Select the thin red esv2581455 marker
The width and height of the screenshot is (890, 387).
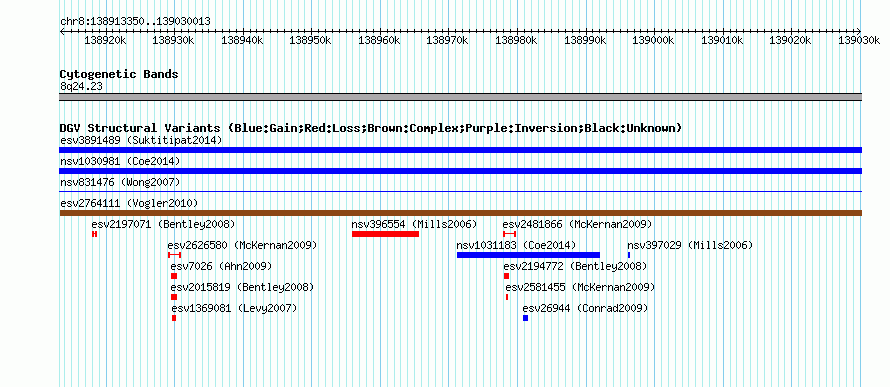[x=507, y=297]
